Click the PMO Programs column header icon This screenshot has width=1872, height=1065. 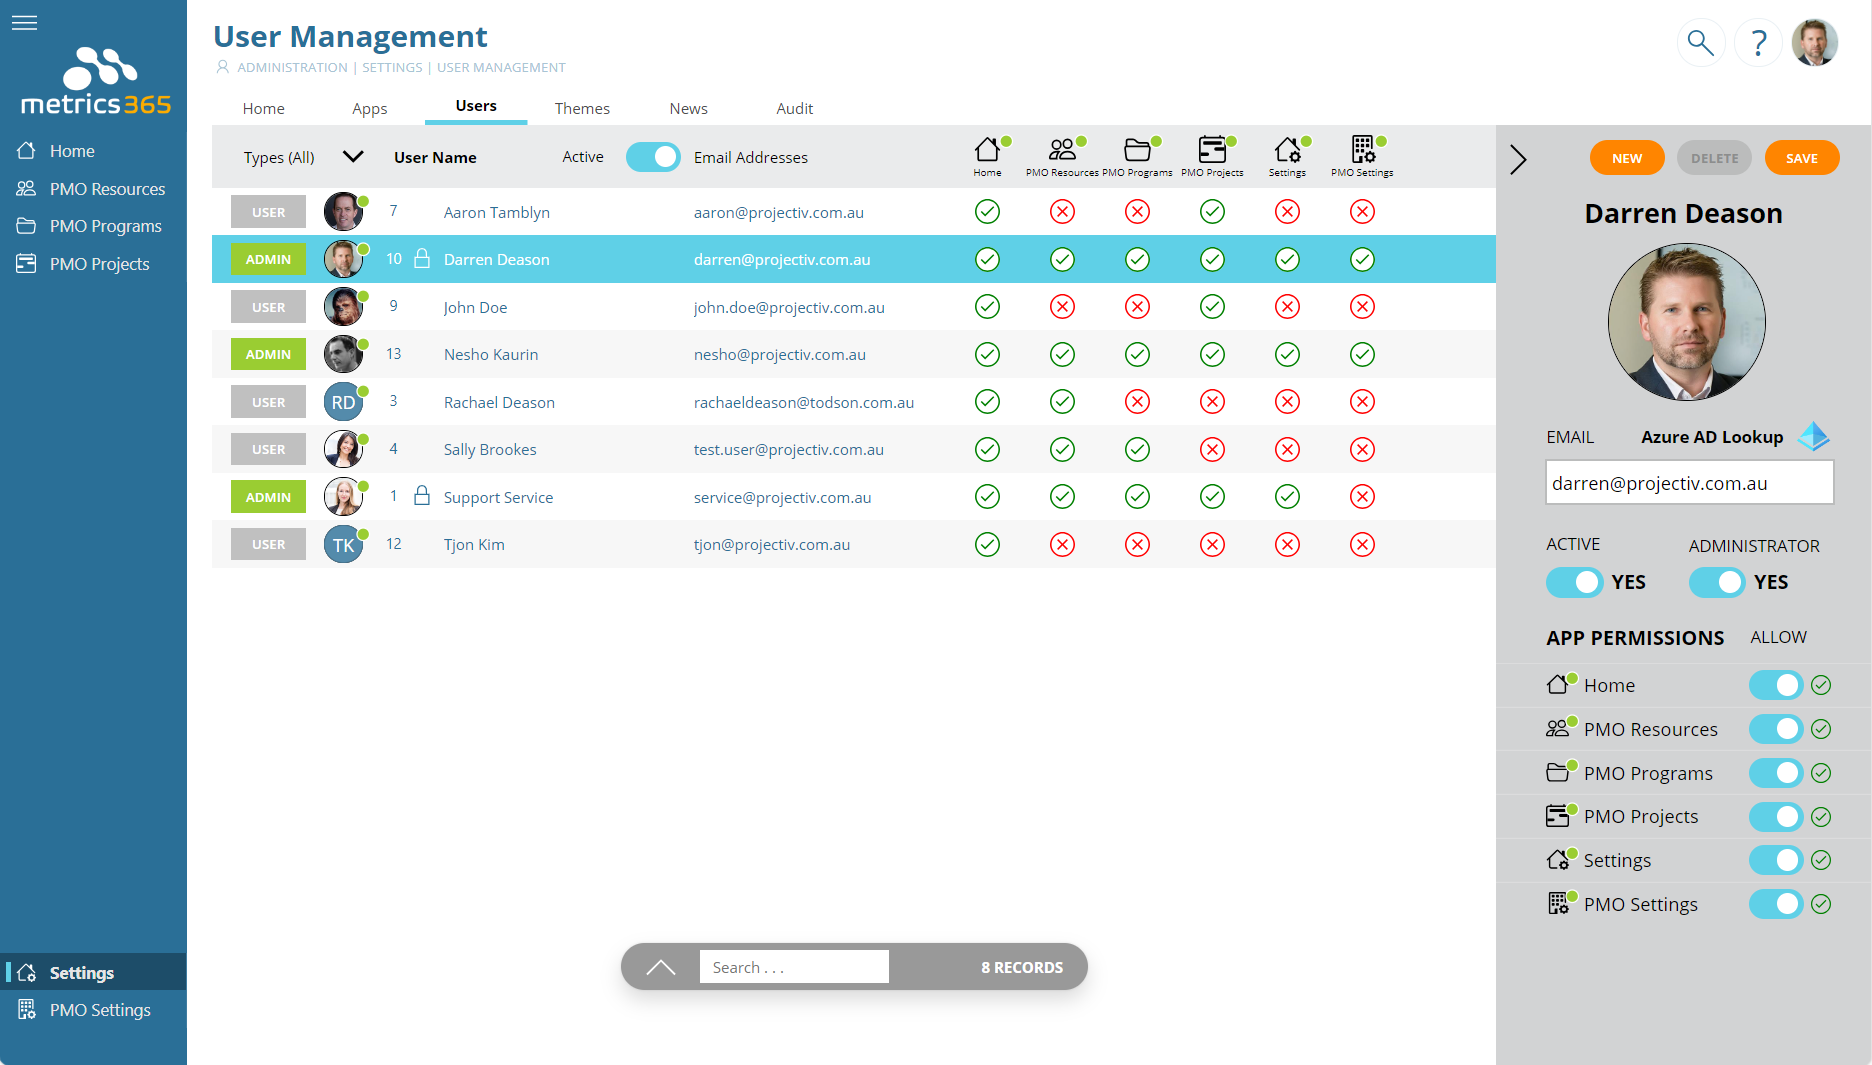1137,150
